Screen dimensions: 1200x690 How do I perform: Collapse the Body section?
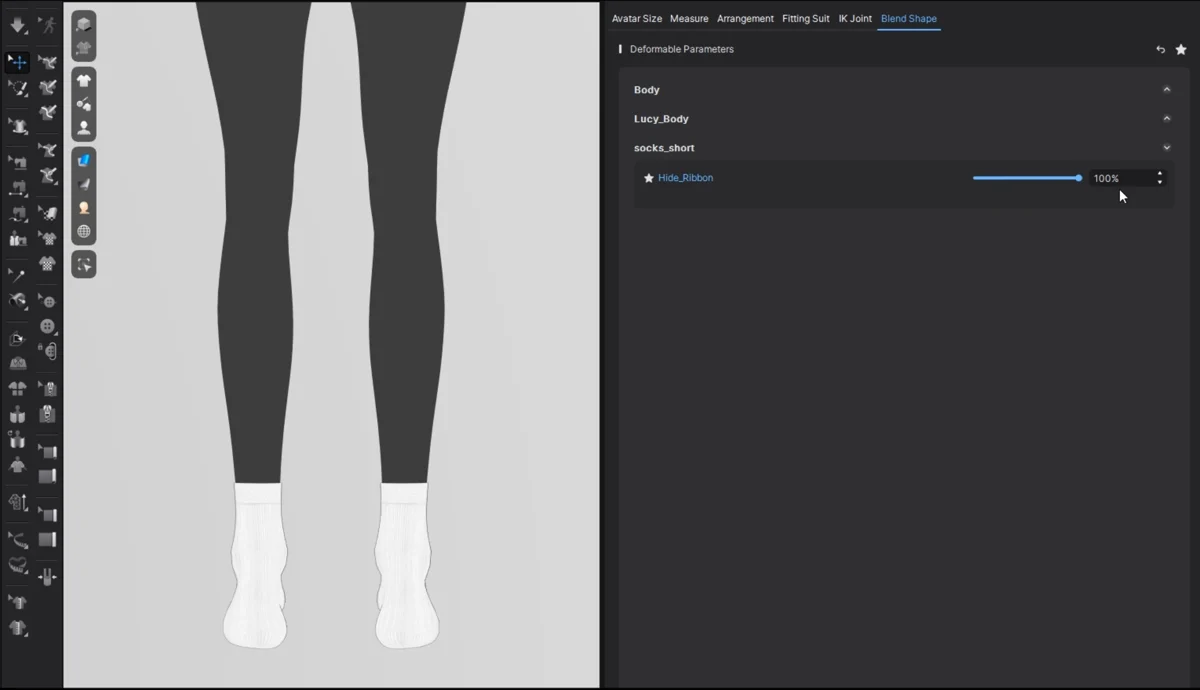pyautogui.click(x=1166, y=90)
